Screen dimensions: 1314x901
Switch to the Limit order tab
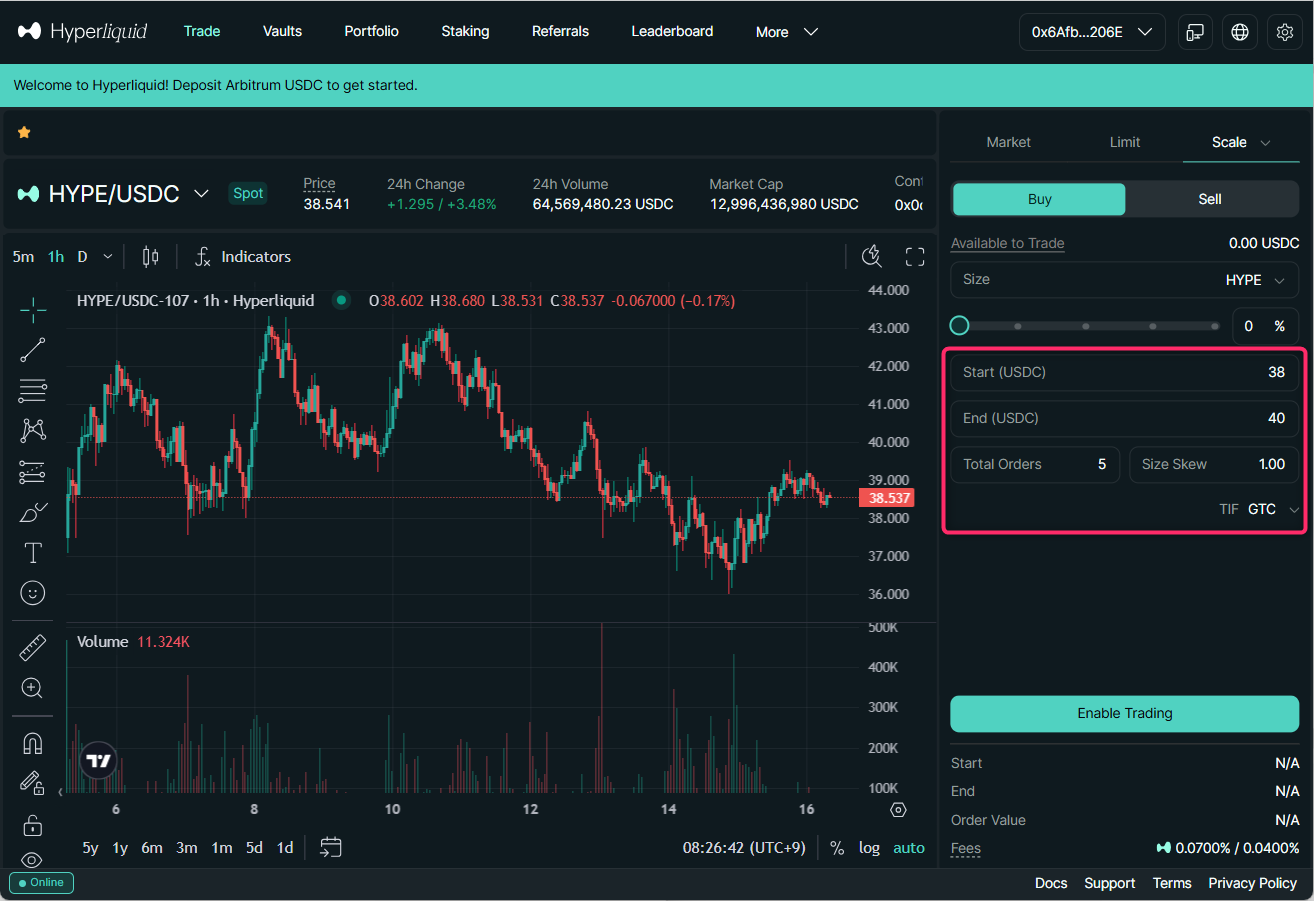pos(1124,142)
